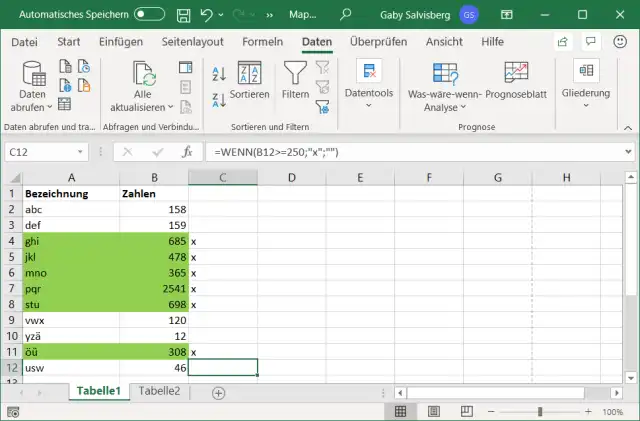Click the Alle aktualisieren refresh icon
Viewport: 640px width, 421px height.
click(144, 75)
